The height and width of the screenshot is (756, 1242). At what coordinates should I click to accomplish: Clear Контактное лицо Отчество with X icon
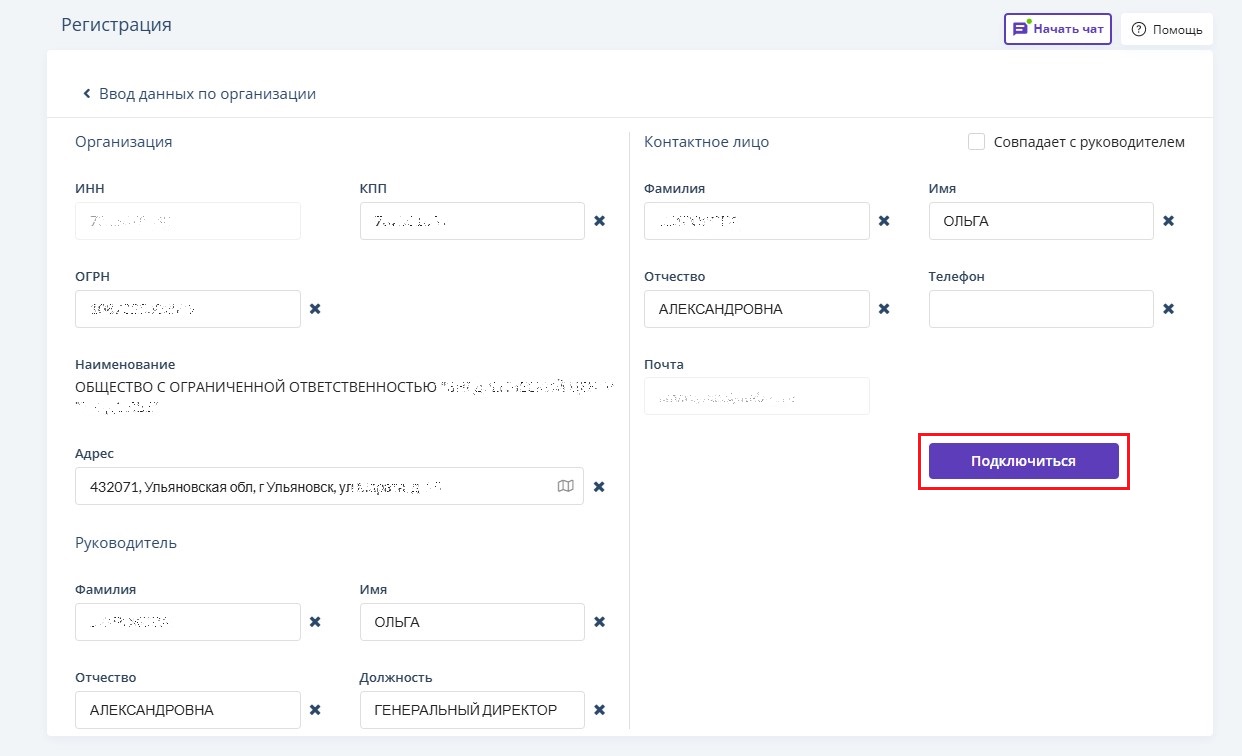884,309
